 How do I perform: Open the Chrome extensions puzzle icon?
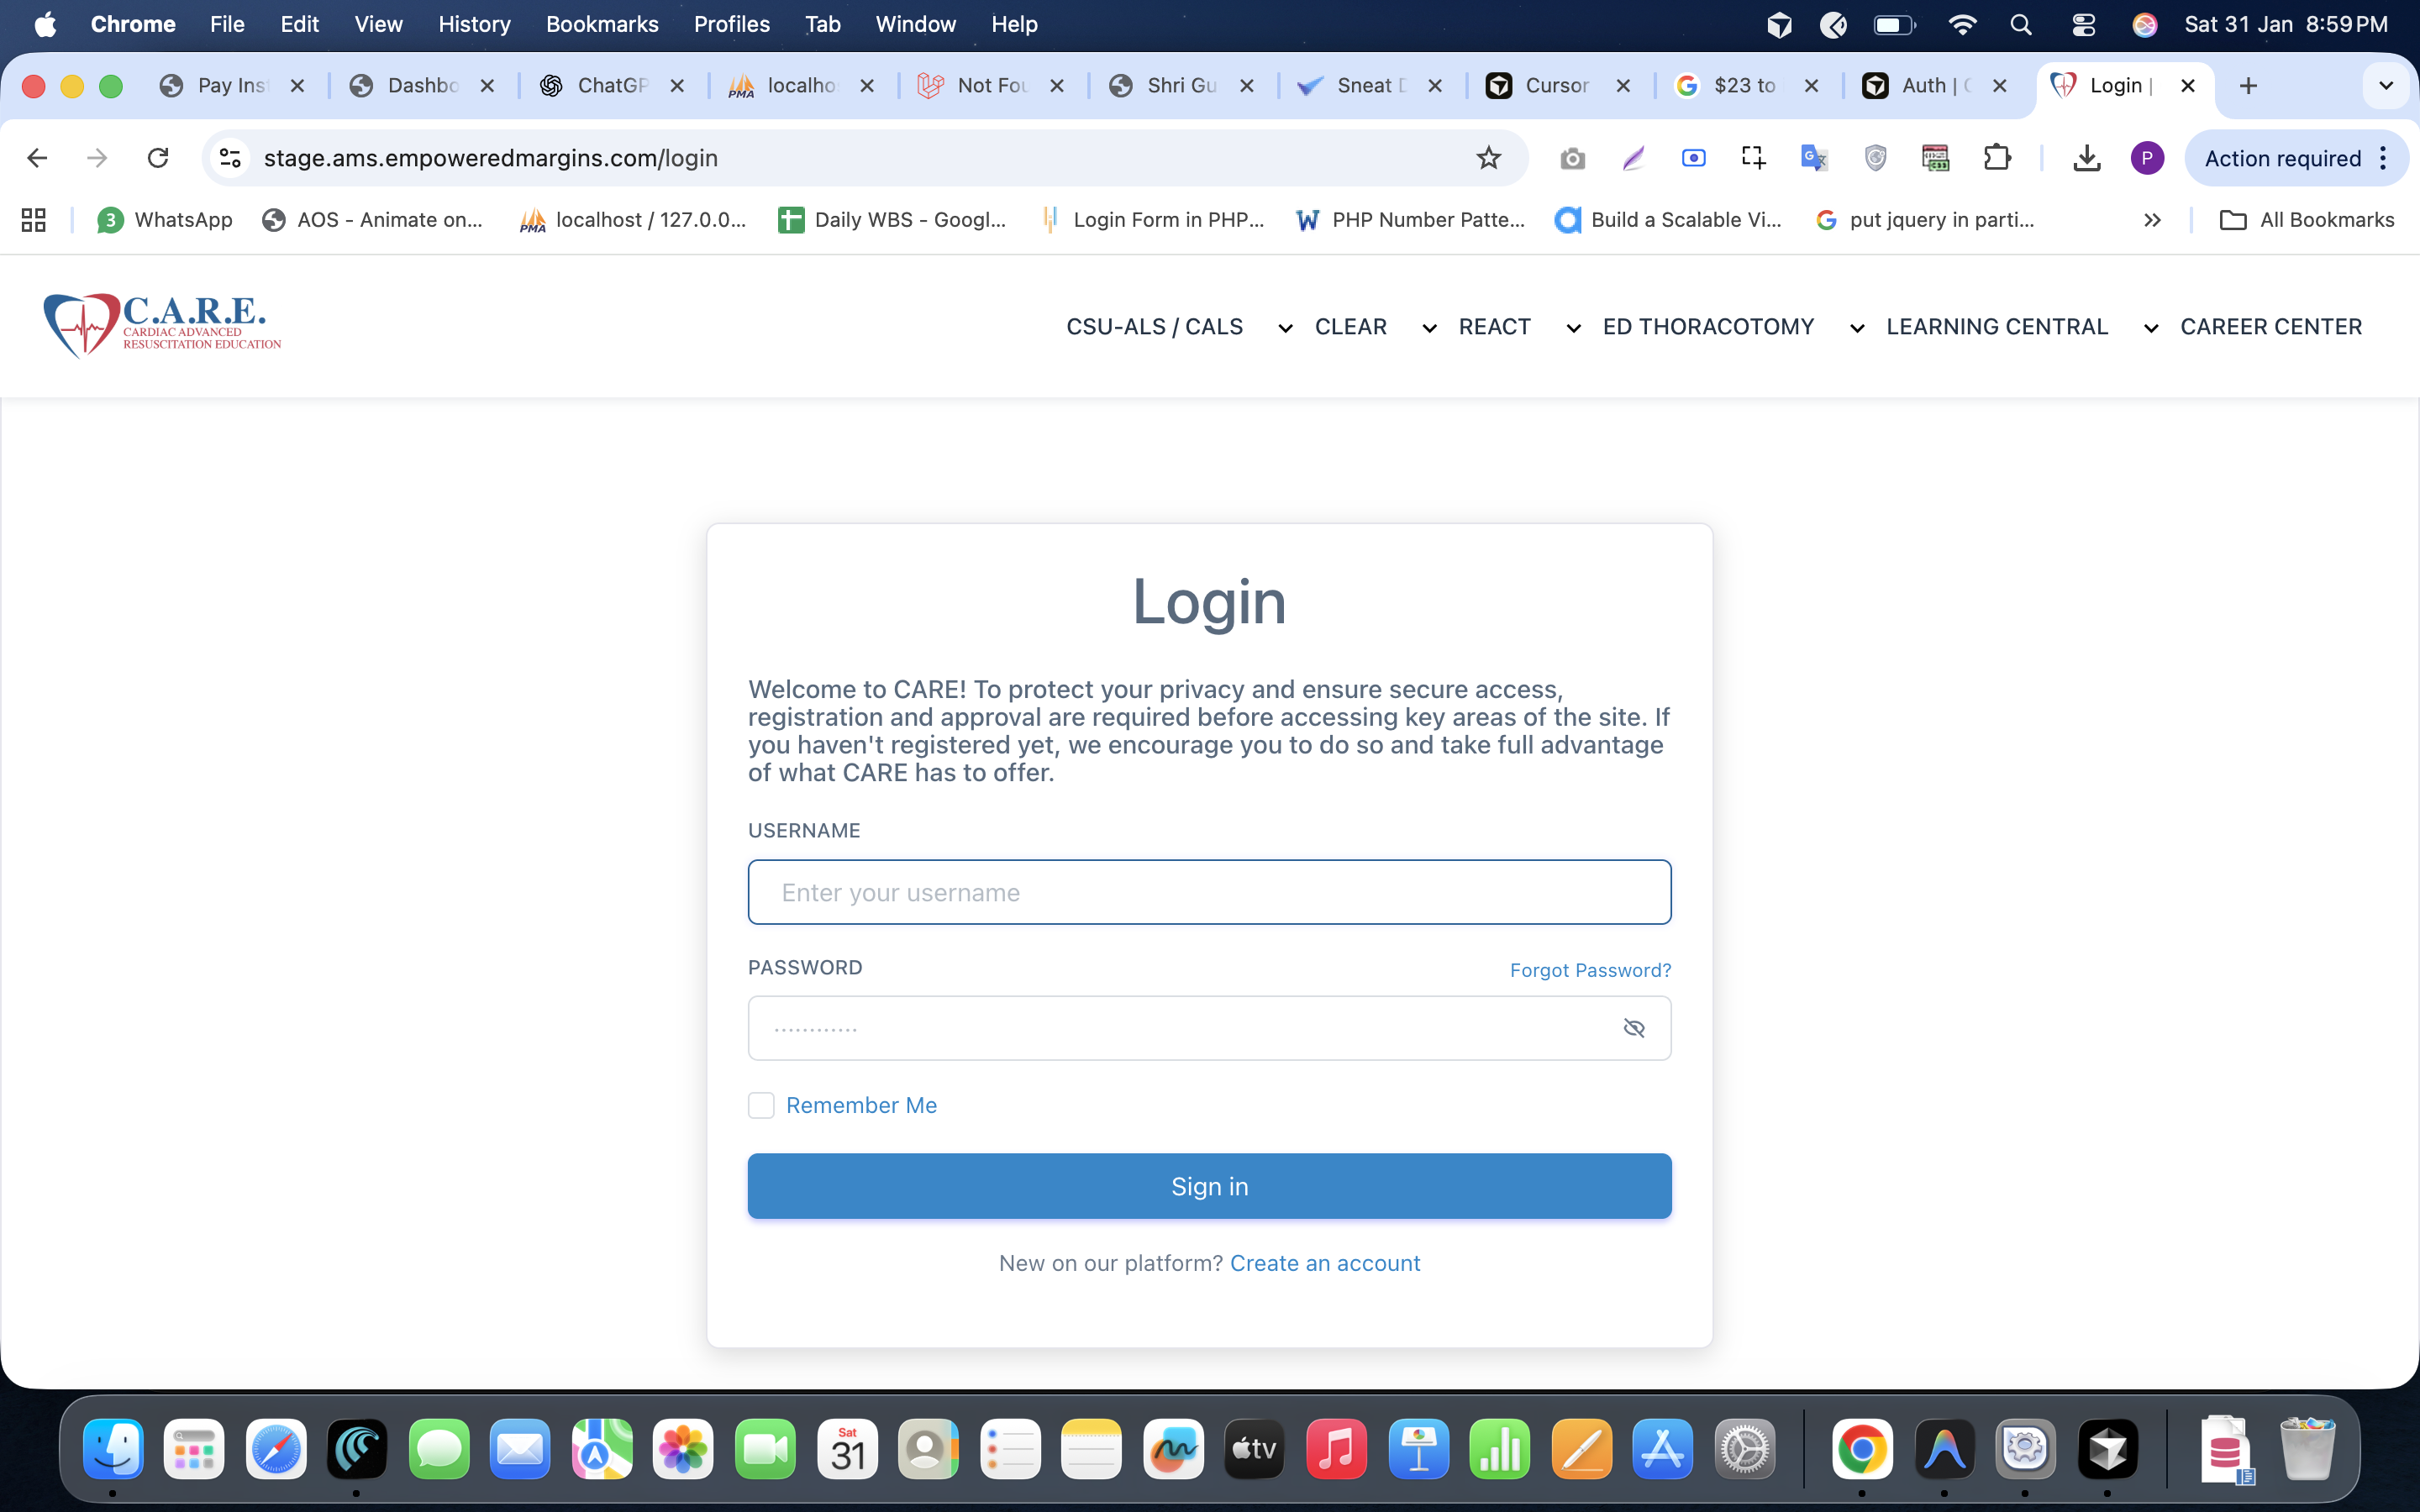(x=1996, y=158)
